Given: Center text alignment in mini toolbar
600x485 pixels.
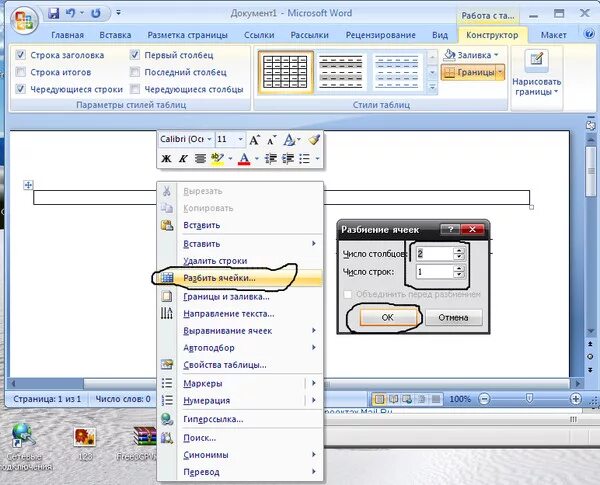Looking at the screenshot, I should 200,158.
